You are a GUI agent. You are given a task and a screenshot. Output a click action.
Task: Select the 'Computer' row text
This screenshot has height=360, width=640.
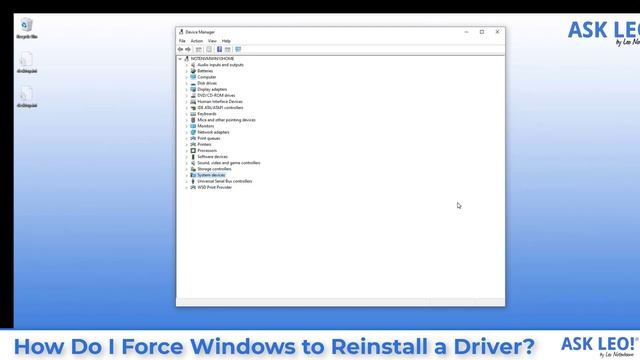tap(207, 77)
